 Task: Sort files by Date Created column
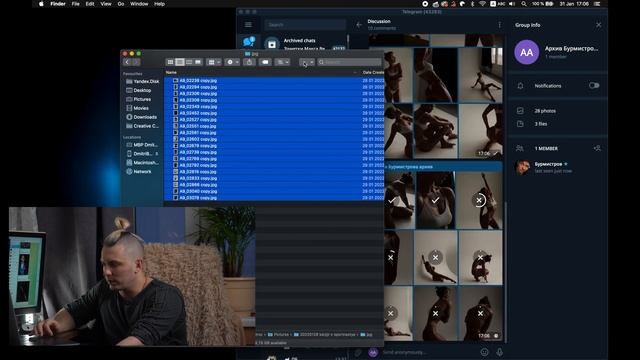pyautogui.click(x=373, y=72)
